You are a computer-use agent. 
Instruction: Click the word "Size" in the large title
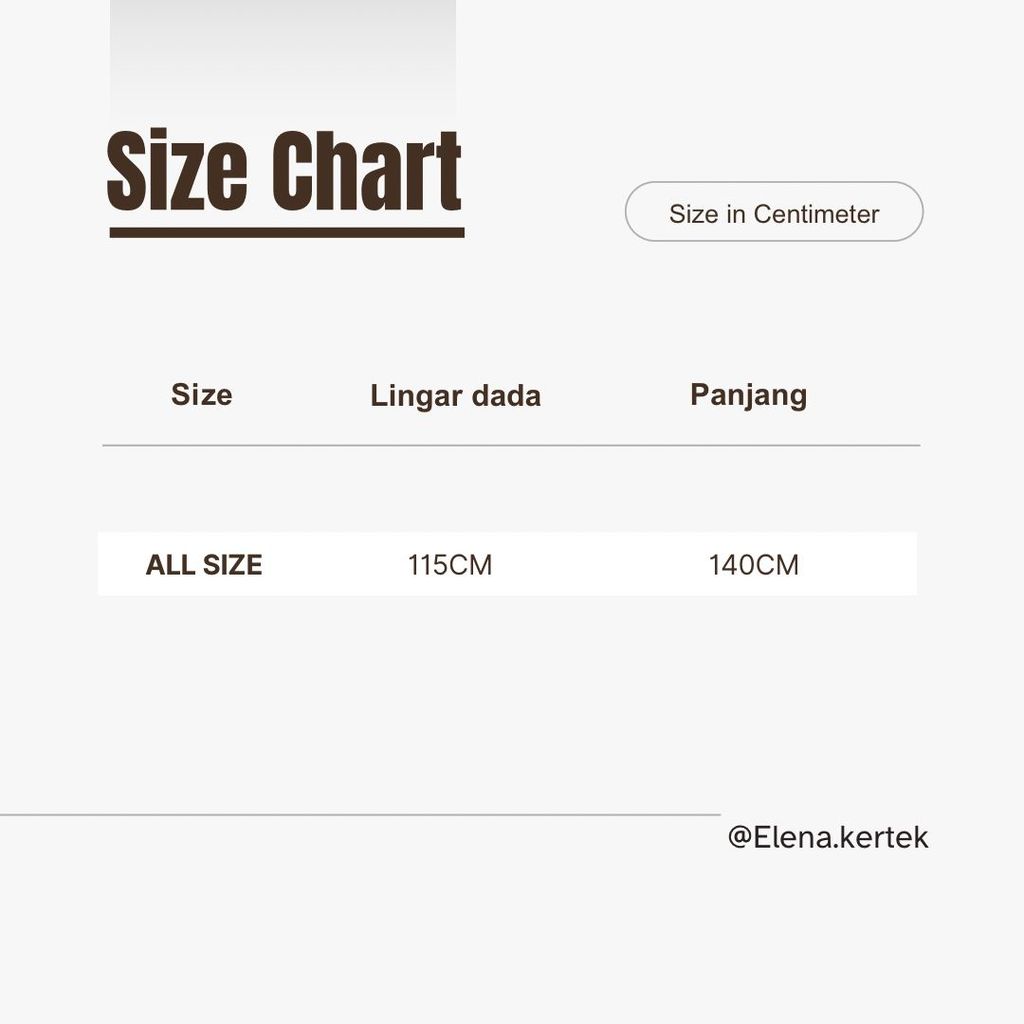[x=176, y=172]
